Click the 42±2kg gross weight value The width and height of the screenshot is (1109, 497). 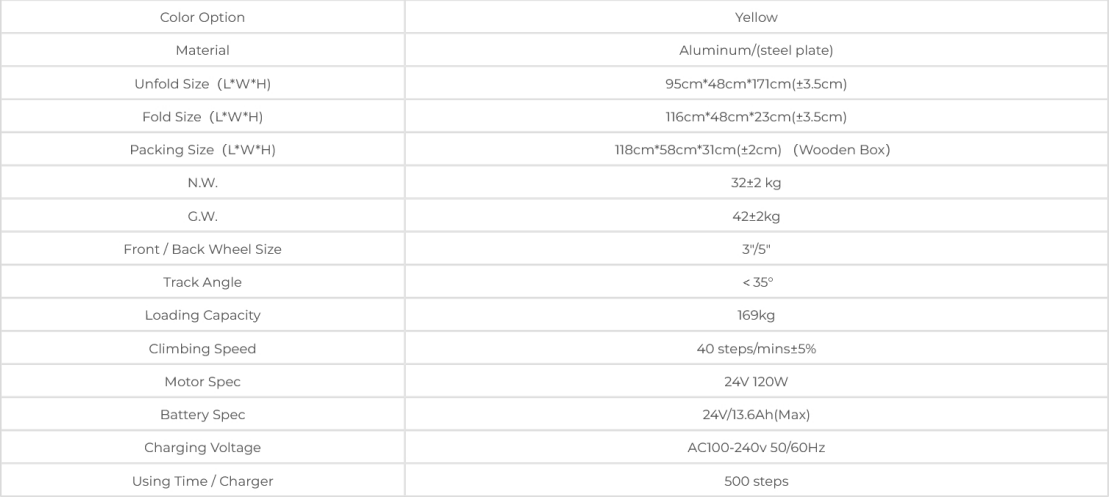click(x=756, y=216)
